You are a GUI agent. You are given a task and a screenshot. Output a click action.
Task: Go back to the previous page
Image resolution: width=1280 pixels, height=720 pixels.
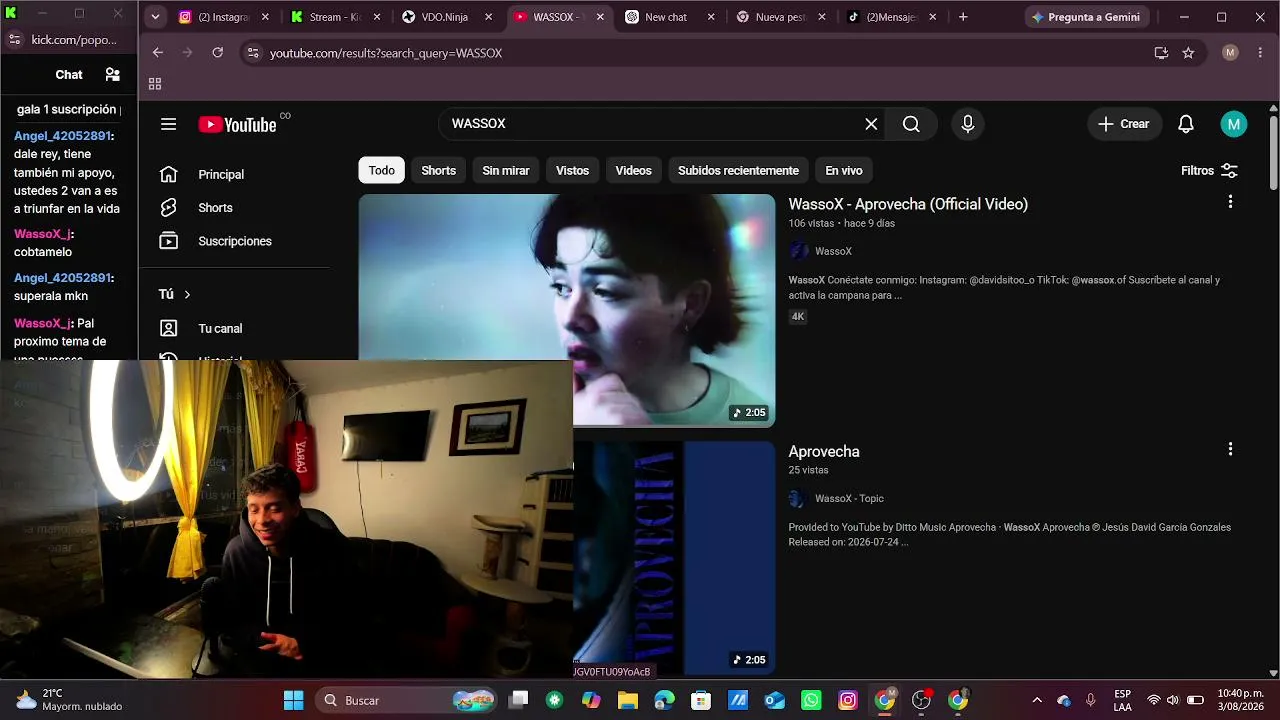(158, 53)
